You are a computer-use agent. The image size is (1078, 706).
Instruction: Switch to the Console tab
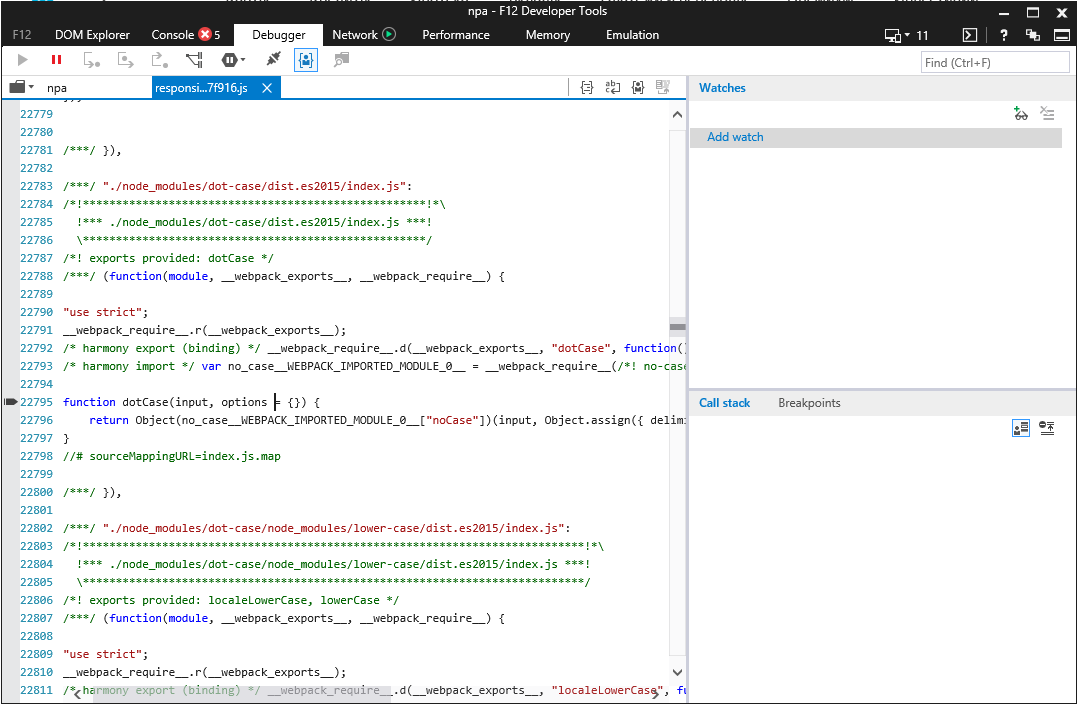point(173,34)
